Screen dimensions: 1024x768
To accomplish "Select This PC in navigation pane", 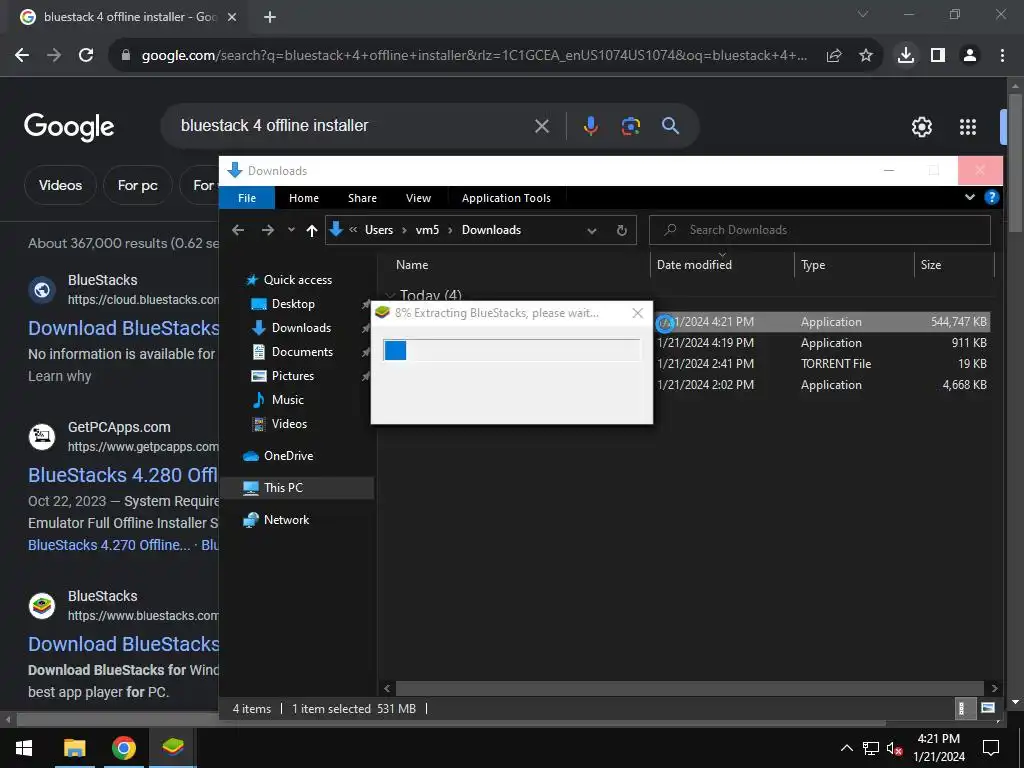I will (297, 488).
